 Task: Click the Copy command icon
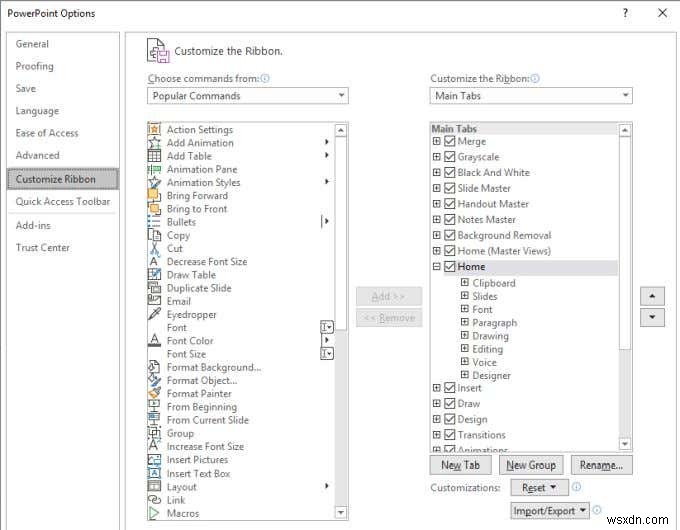tap(154, 235)
